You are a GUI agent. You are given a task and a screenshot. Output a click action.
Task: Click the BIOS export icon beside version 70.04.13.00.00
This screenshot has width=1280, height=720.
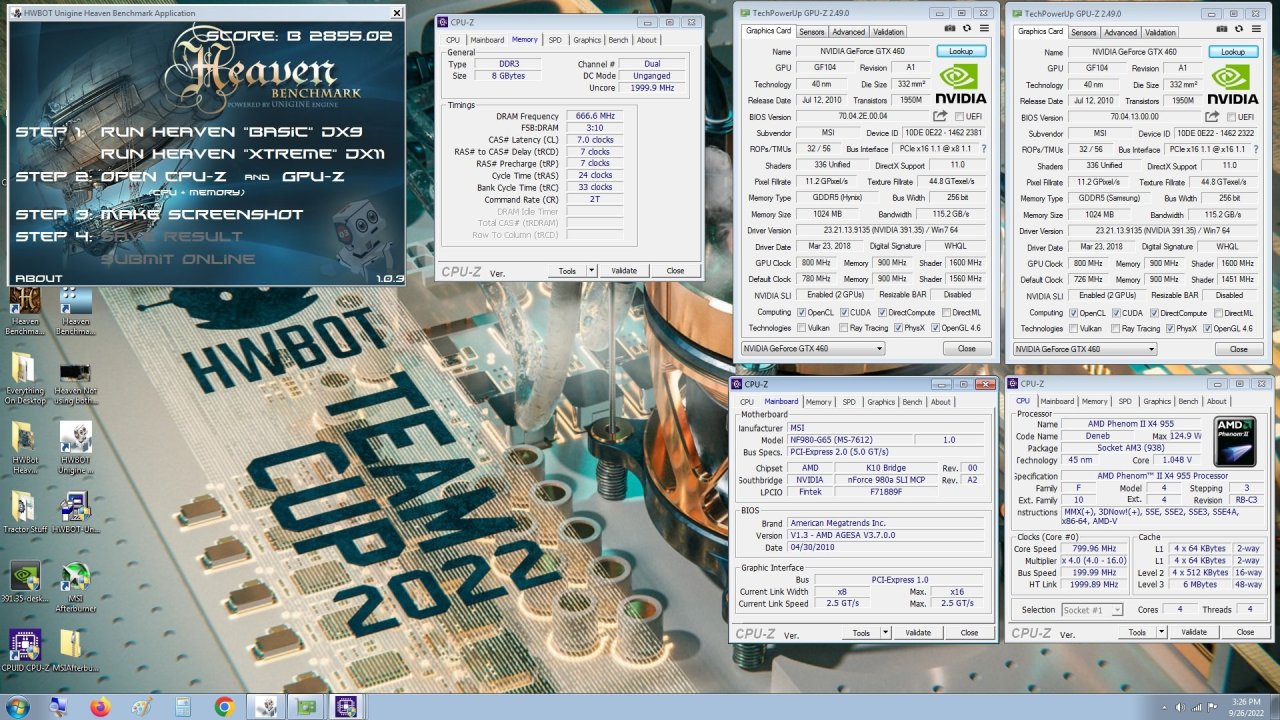pyautogui.click(x=1213, y=117)
